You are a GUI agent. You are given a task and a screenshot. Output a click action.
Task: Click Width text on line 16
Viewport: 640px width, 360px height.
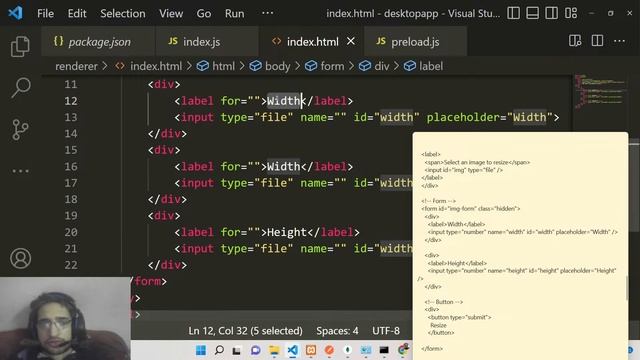click(283, 167)
